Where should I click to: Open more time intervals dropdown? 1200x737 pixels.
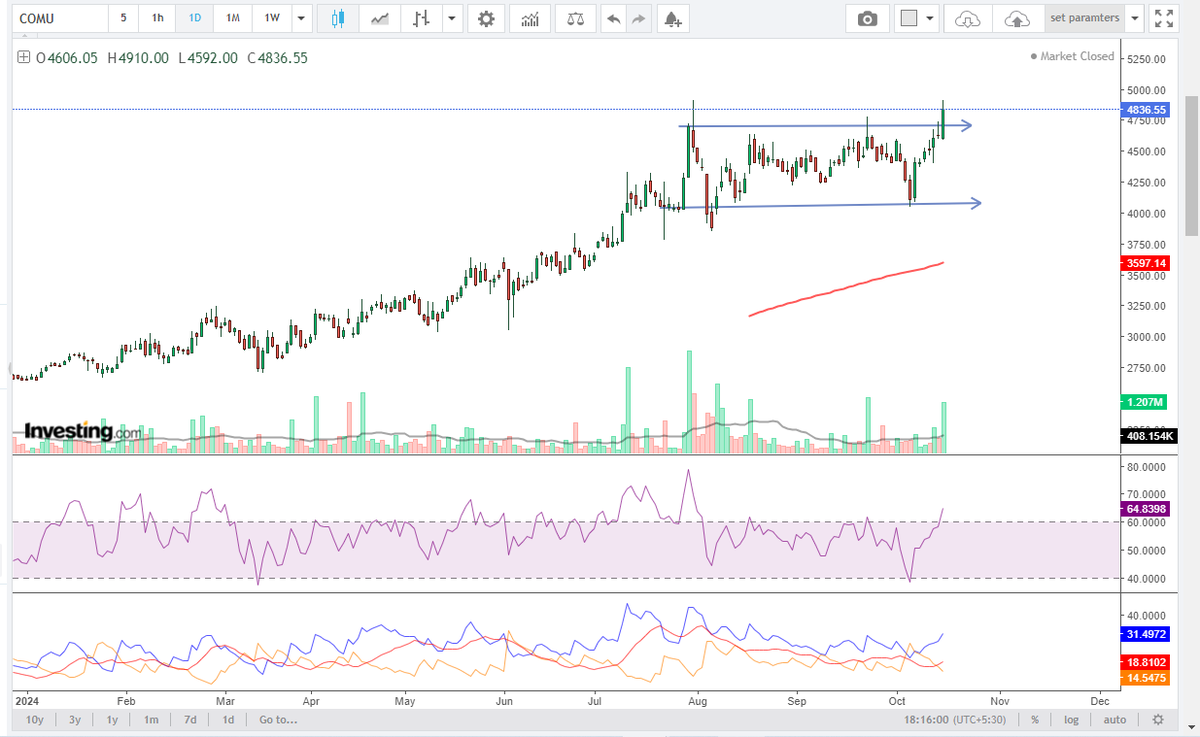[301, 18]
